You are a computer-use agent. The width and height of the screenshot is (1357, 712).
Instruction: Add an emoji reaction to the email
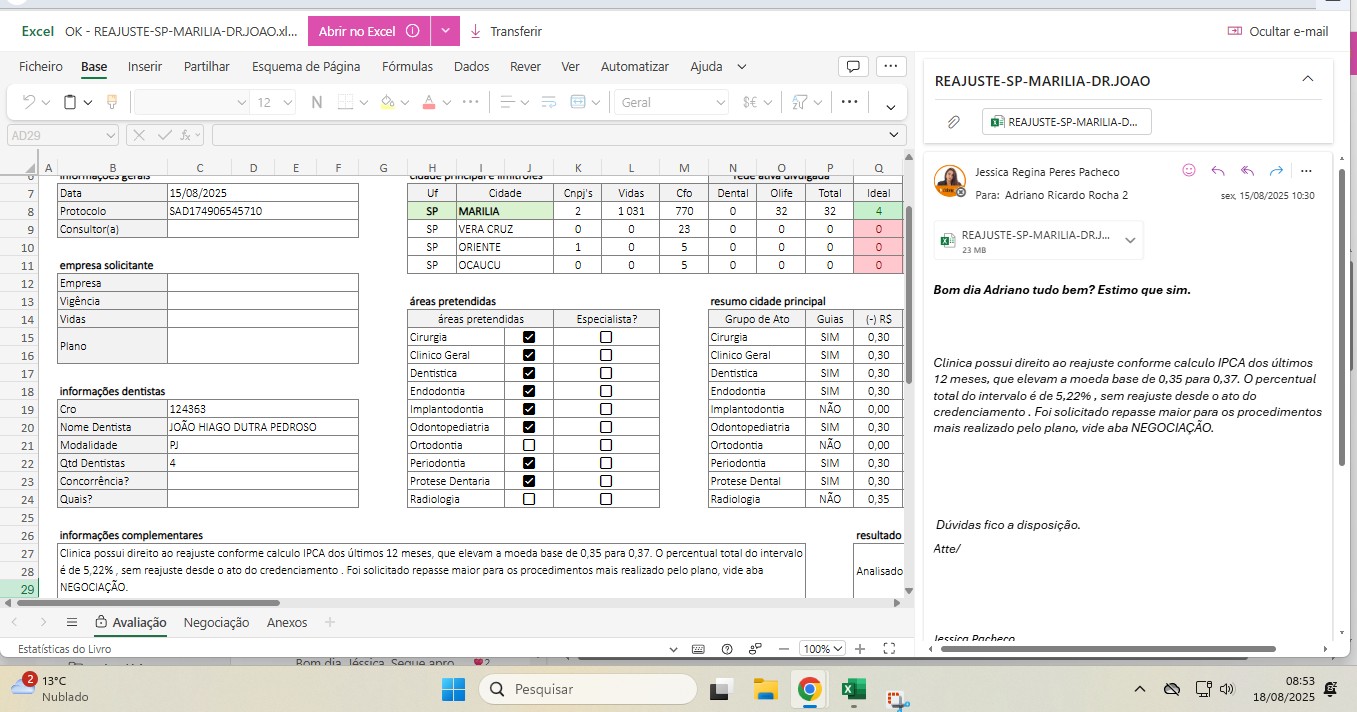pyautogui.click(x=1189, y=171)
